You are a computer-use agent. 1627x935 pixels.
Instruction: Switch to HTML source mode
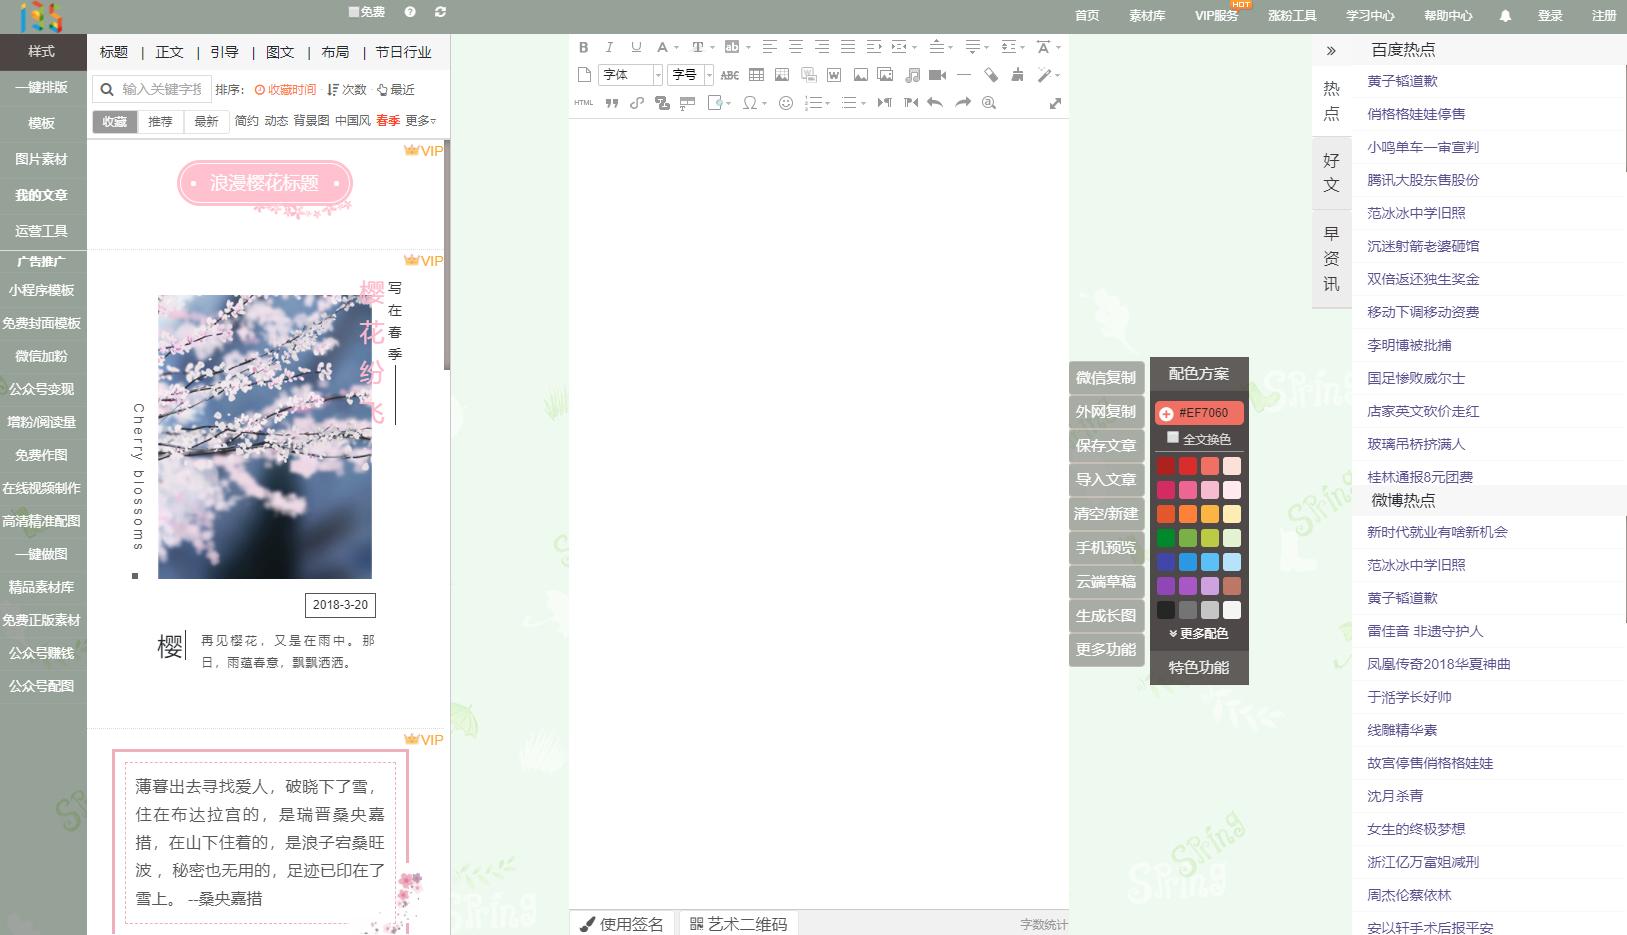click(584, 103)
